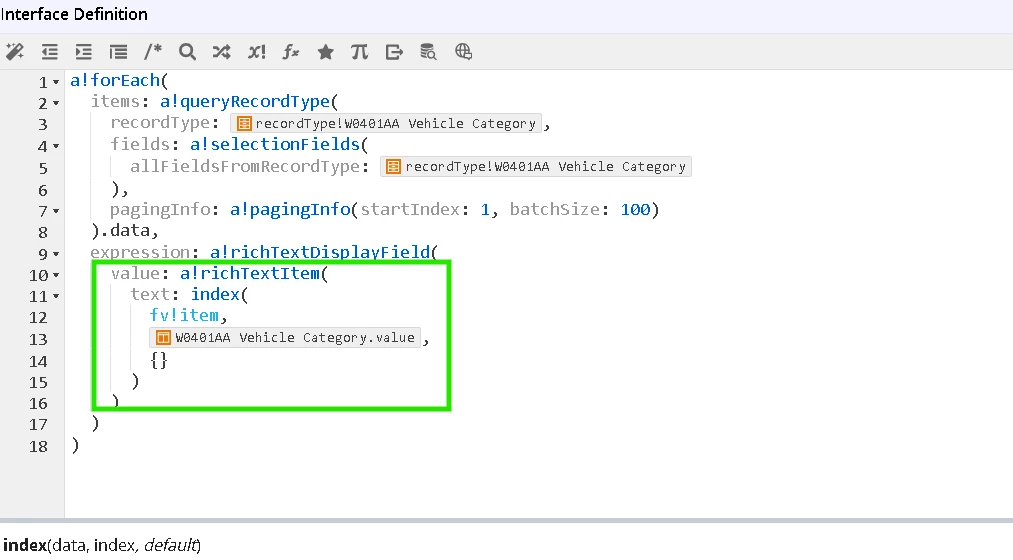The image size is (1013, 560).
Task: Click the a!forEach function name
Action: tap(115, 80)
